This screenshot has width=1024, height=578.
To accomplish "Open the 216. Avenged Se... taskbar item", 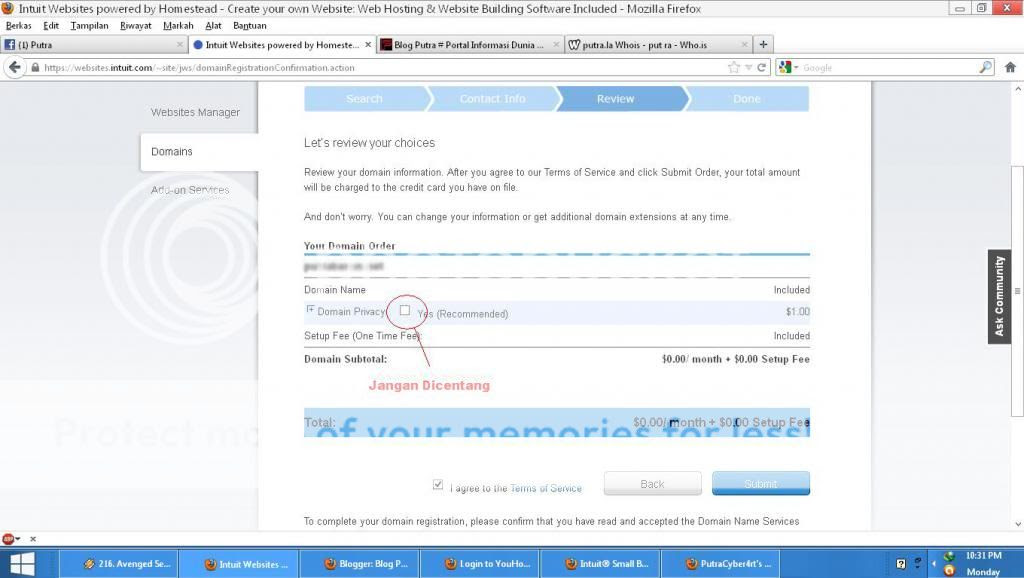I will (119, 564).
